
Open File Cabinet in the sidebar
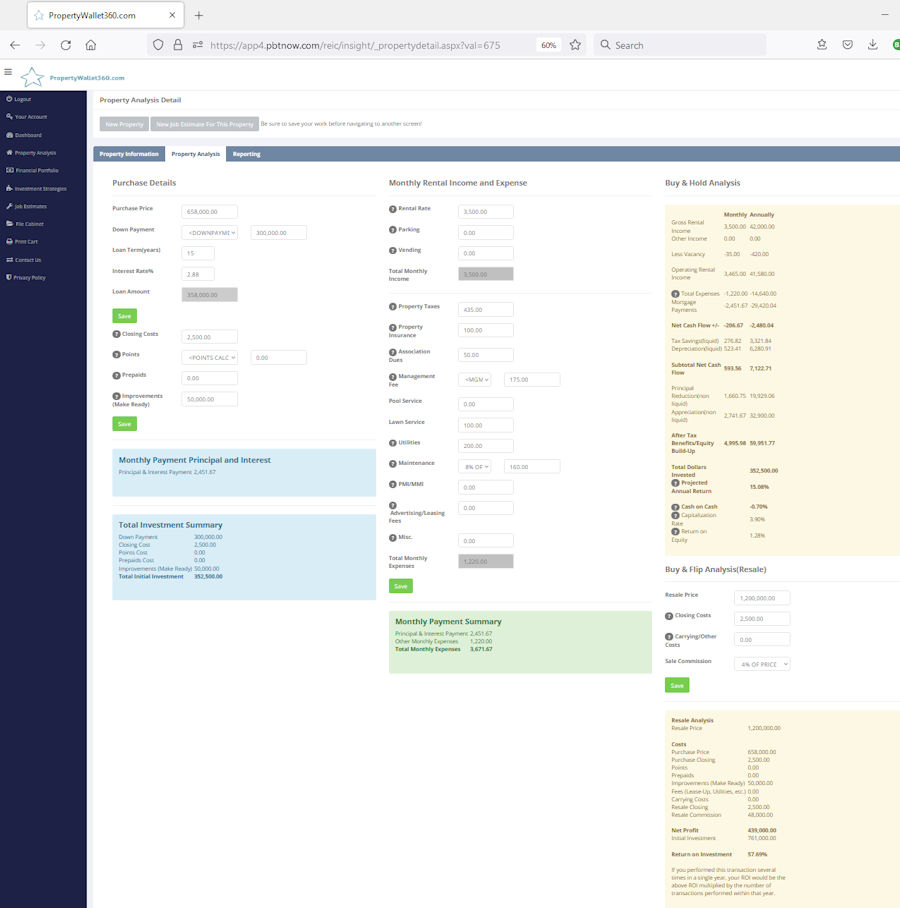coord(25,224)
